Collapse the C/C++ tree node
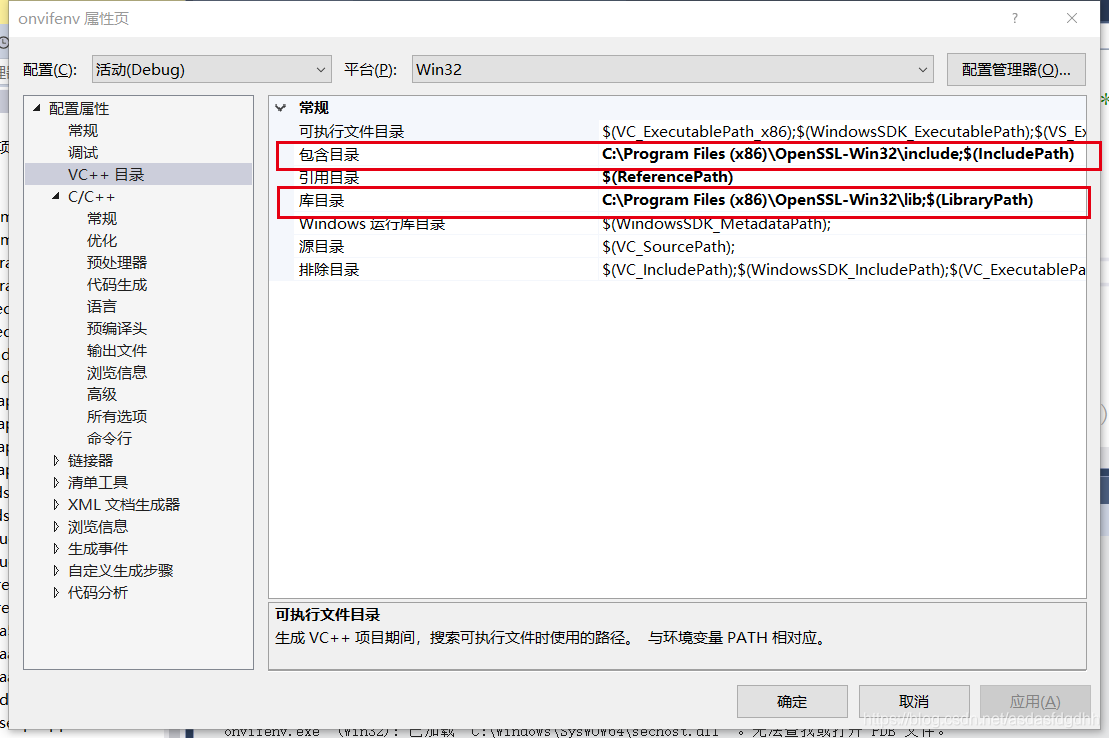The width and height of the screenshot is (1109, 738). tap(54, 196)
